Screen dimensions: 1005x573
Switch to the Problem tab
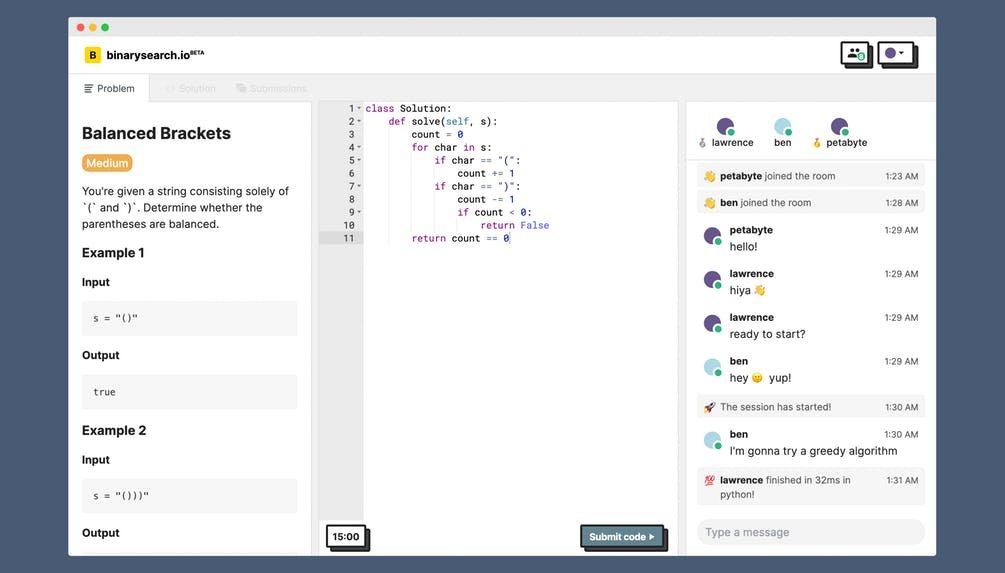coord(109,88)
